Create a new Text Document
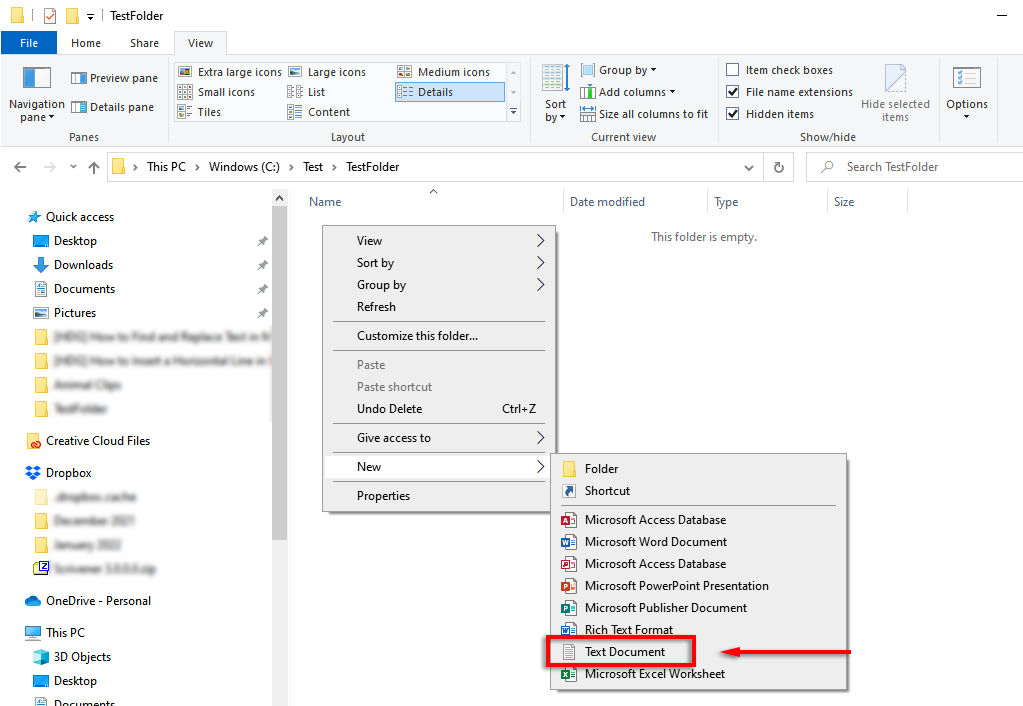1023x706 pixels. tap(699, 652)
